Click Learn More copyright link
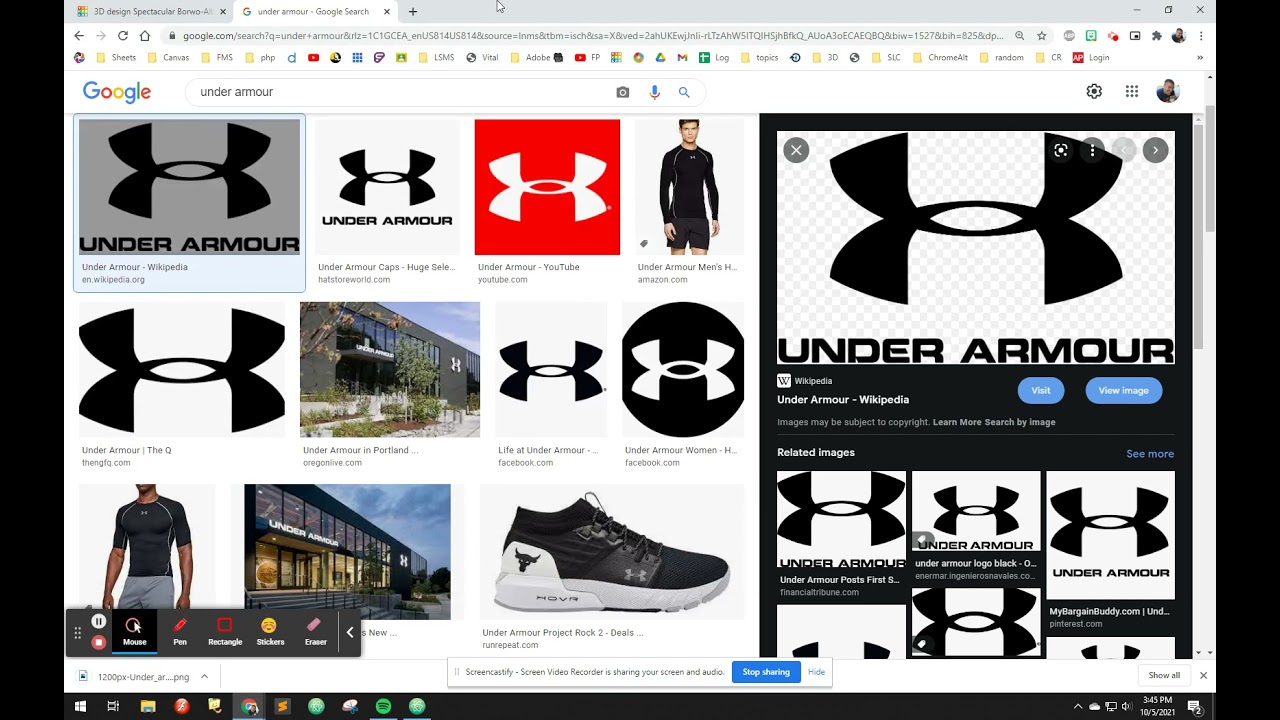1280x720 pixels. pos(957,422)
